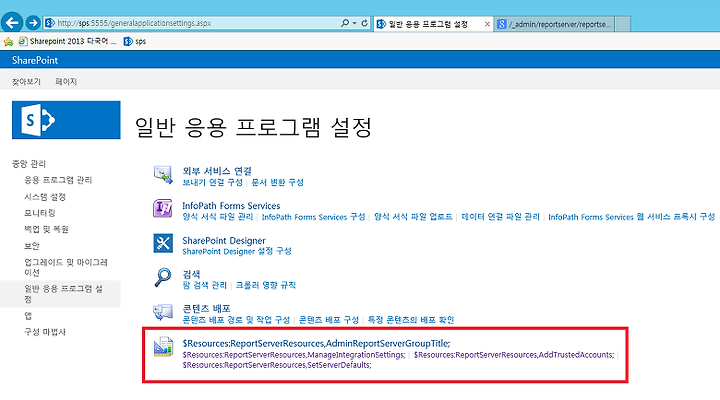Open the address bar dropdown arrow

coord(354,23)
